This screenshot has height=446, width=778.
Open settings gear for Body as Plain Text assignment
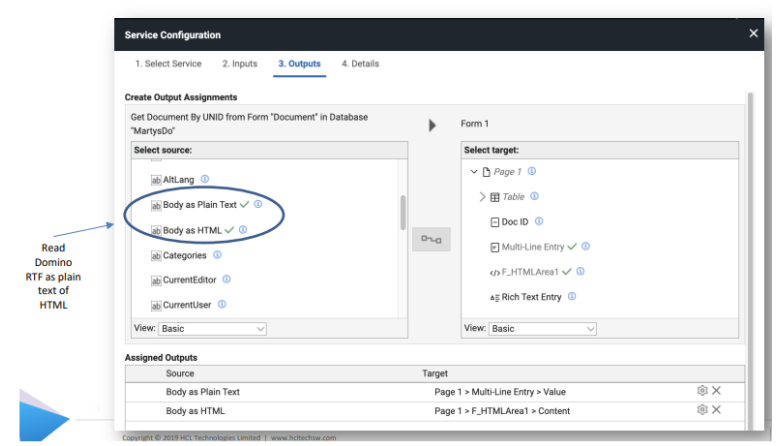(702, 390)
